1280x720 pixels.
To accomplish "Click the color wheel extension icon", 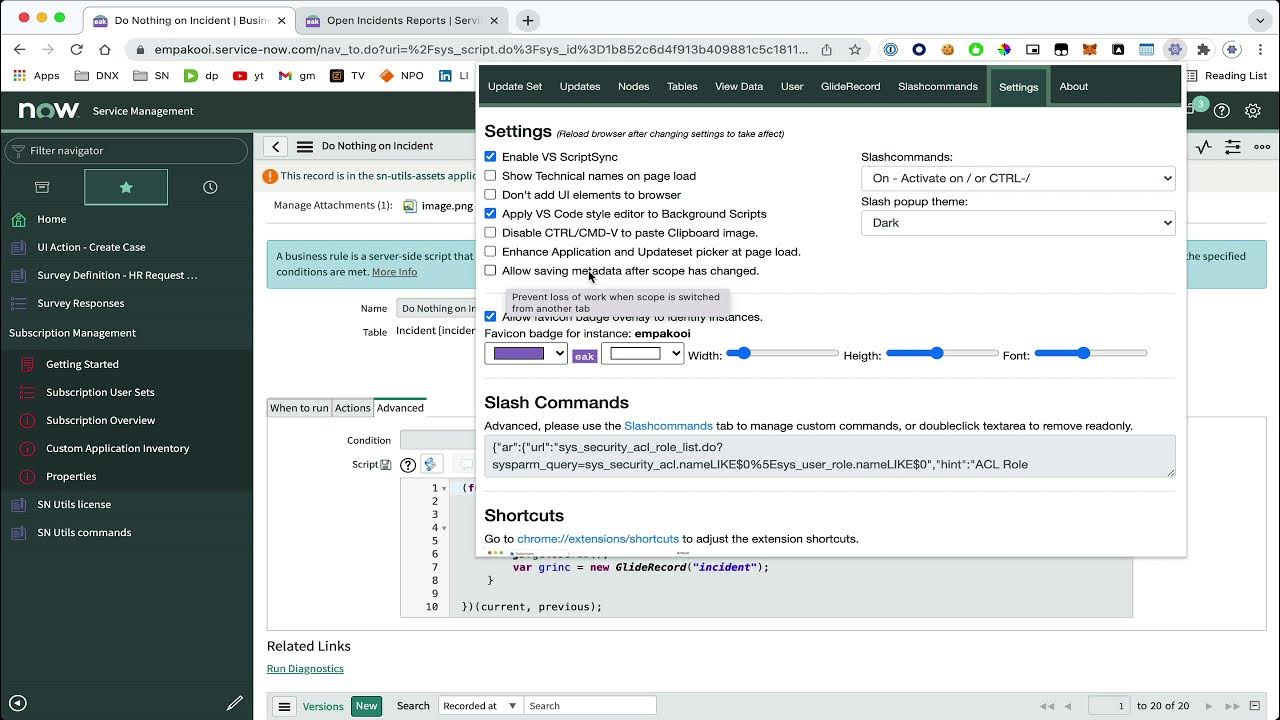I will tap(1004, 49).
